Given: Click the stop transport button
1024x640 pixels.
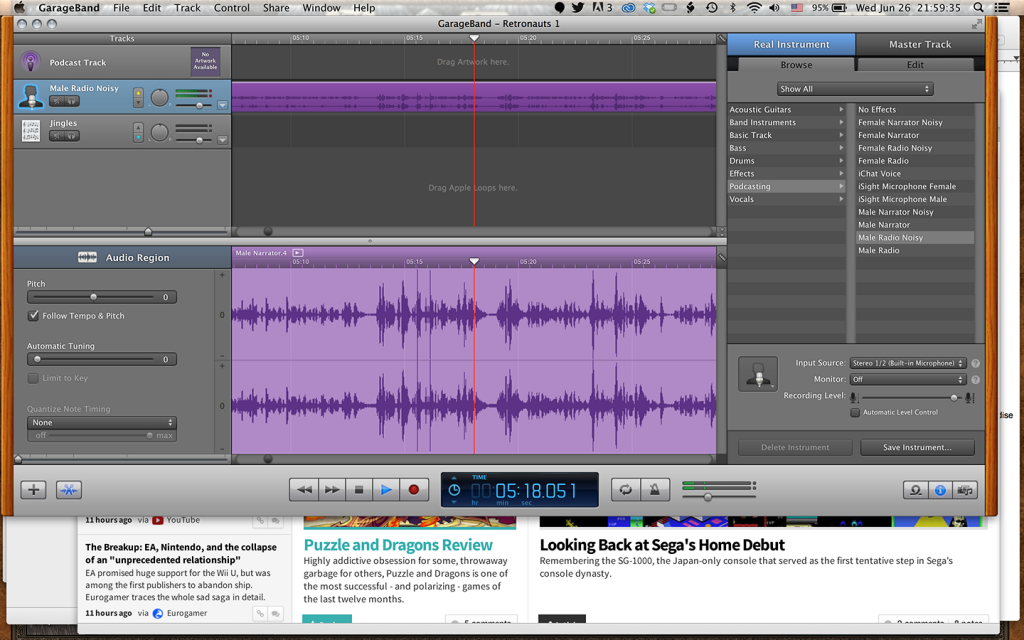Looking at the screenshot, I should pyautogui.click(x=359, y=490).
